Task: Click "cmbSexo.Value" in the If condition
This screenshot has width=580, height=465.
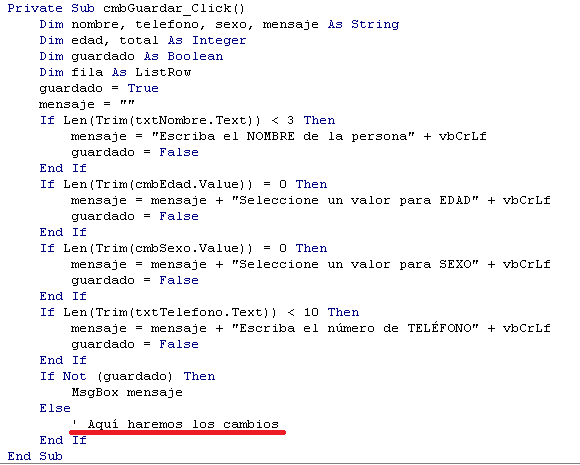Action: [x=187, y=248]
